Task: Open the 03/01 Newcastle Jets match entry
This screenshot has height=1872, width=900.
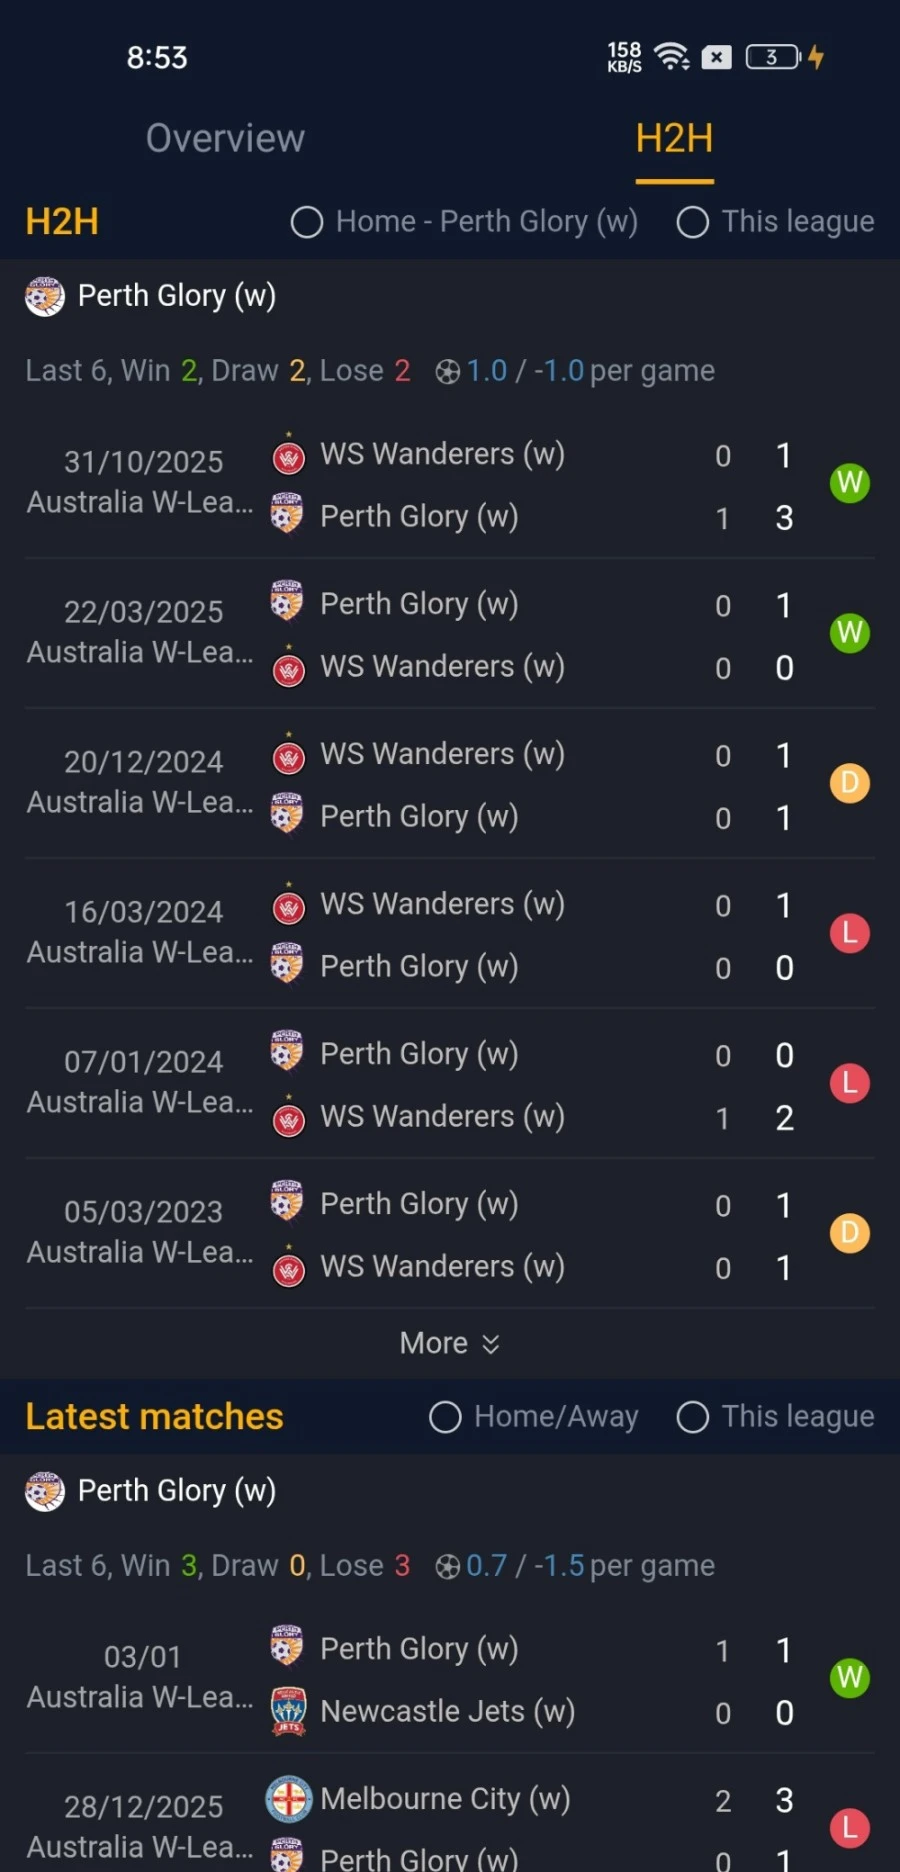Action: point(450,1680)
